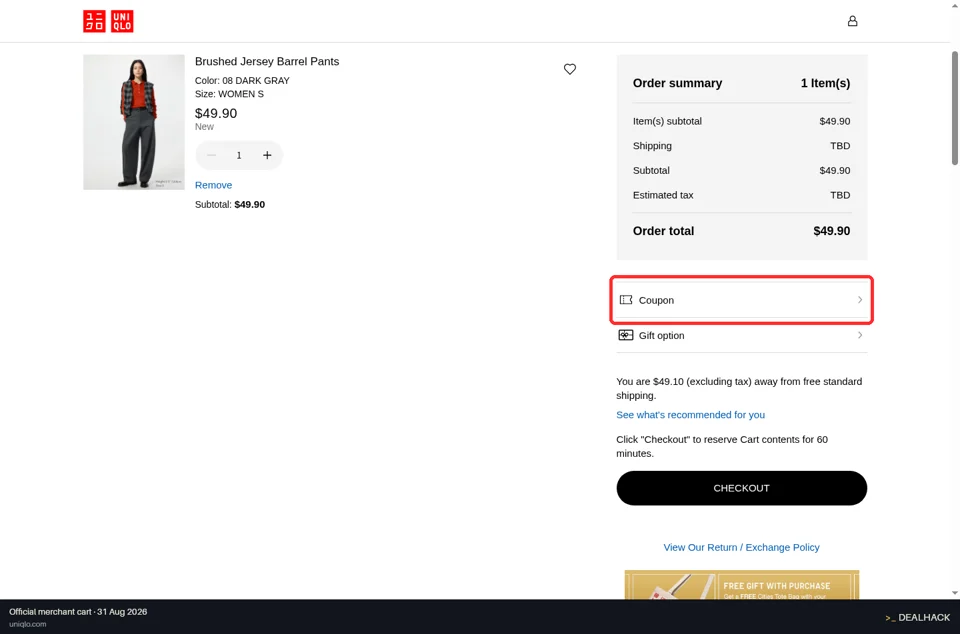
Task: Remove the item from the cart
Action: 213,185
